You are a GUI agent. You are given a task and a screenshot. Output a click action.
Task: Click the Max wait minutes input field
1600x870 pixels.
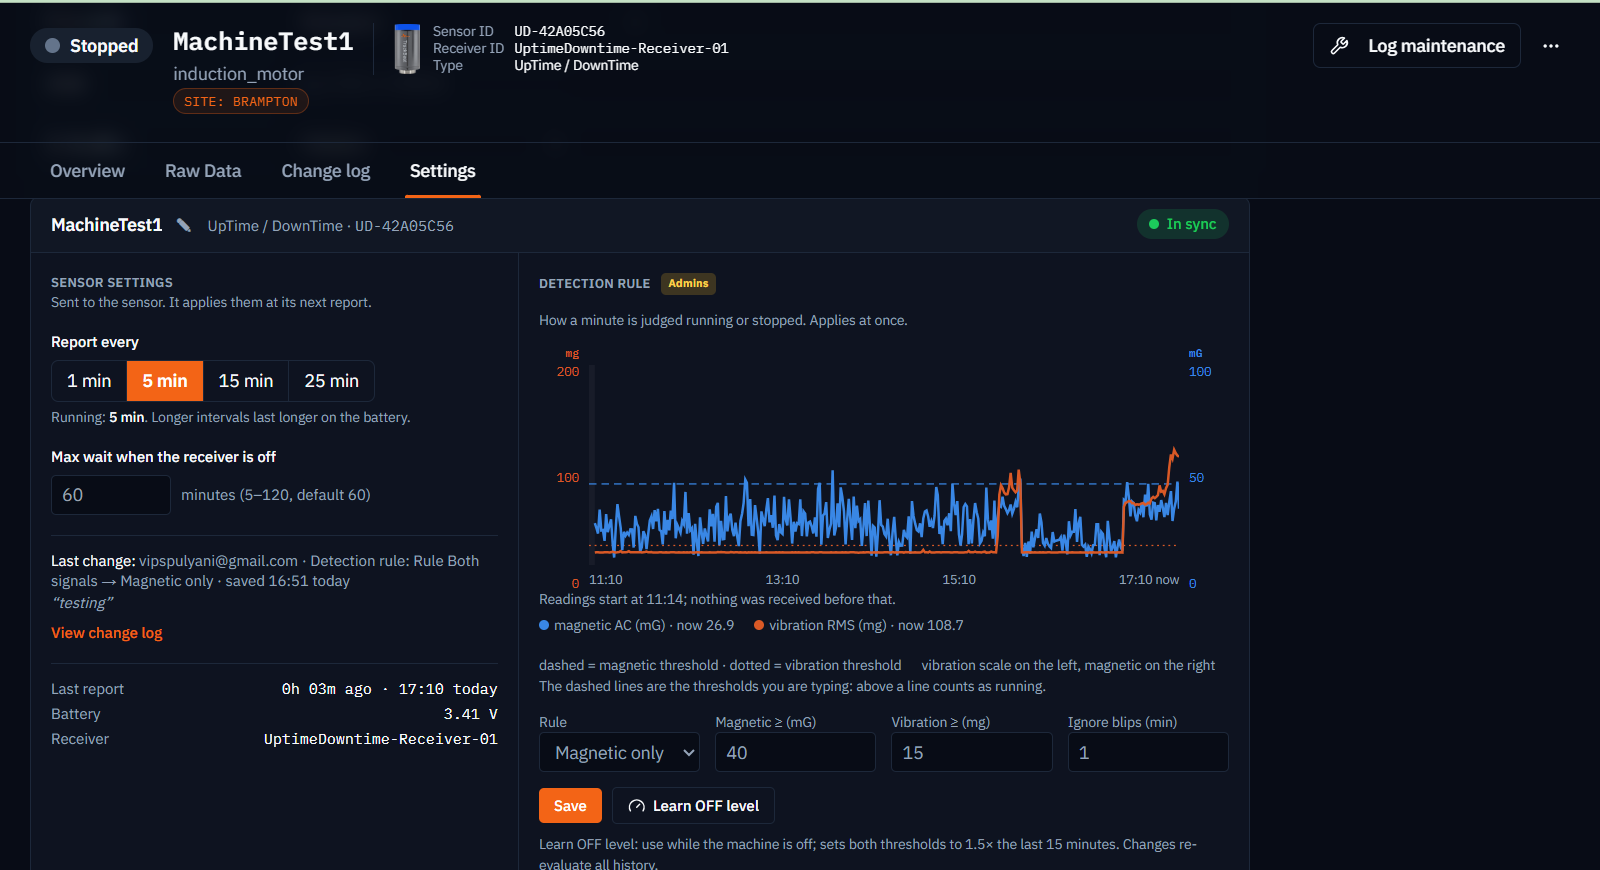point(111,495)
